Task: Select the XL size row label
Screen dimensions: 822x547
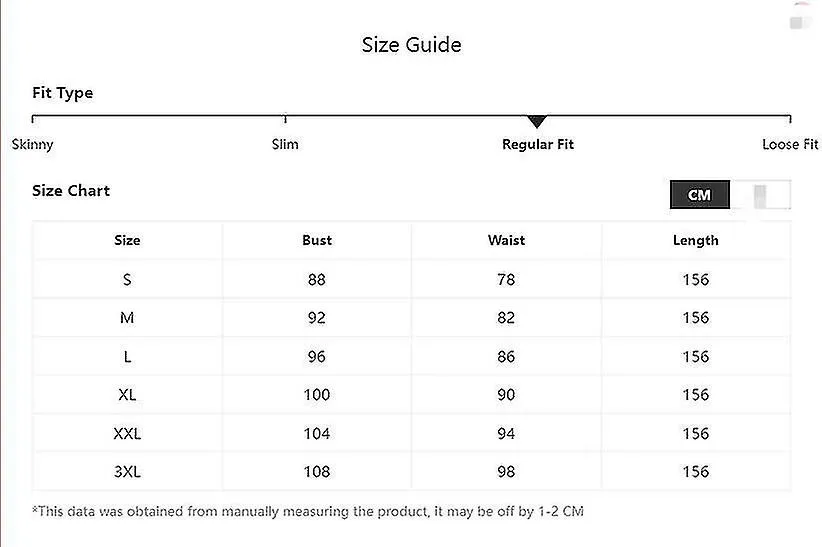Action: pyautogui.click(x=127, y=394)
